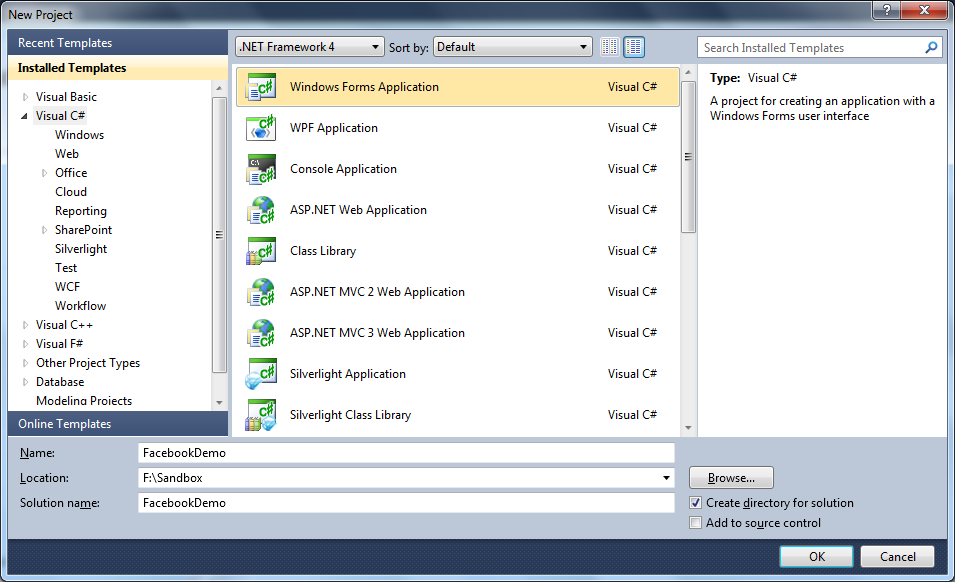Click the help question mark icon
The height and width of the screenshot is (582, 956).
885,12
